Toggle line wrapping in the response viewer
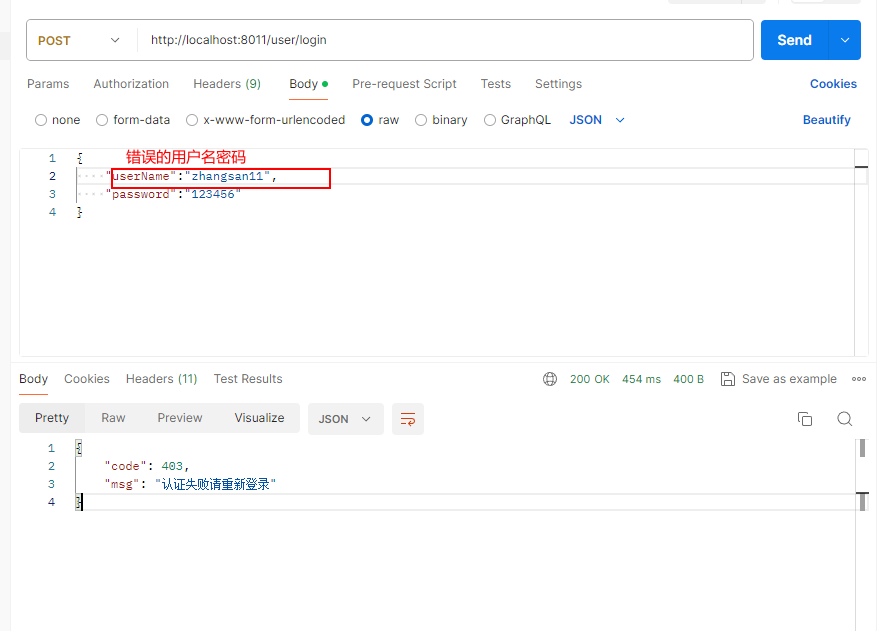883x631 pixels. pyautogui.click(x=407, y=419)
